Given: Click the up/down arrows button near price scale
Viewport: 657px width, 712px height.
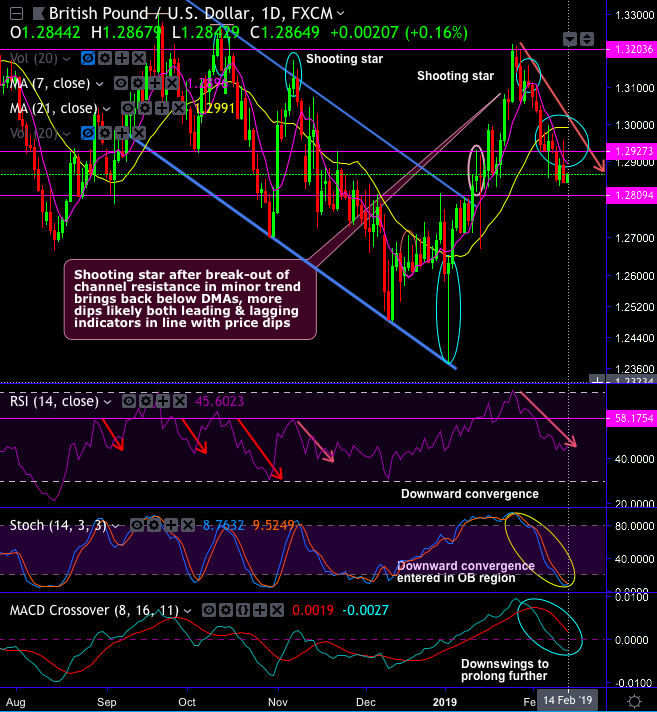Looking at the screenshot, I should [x=587, y=39].
